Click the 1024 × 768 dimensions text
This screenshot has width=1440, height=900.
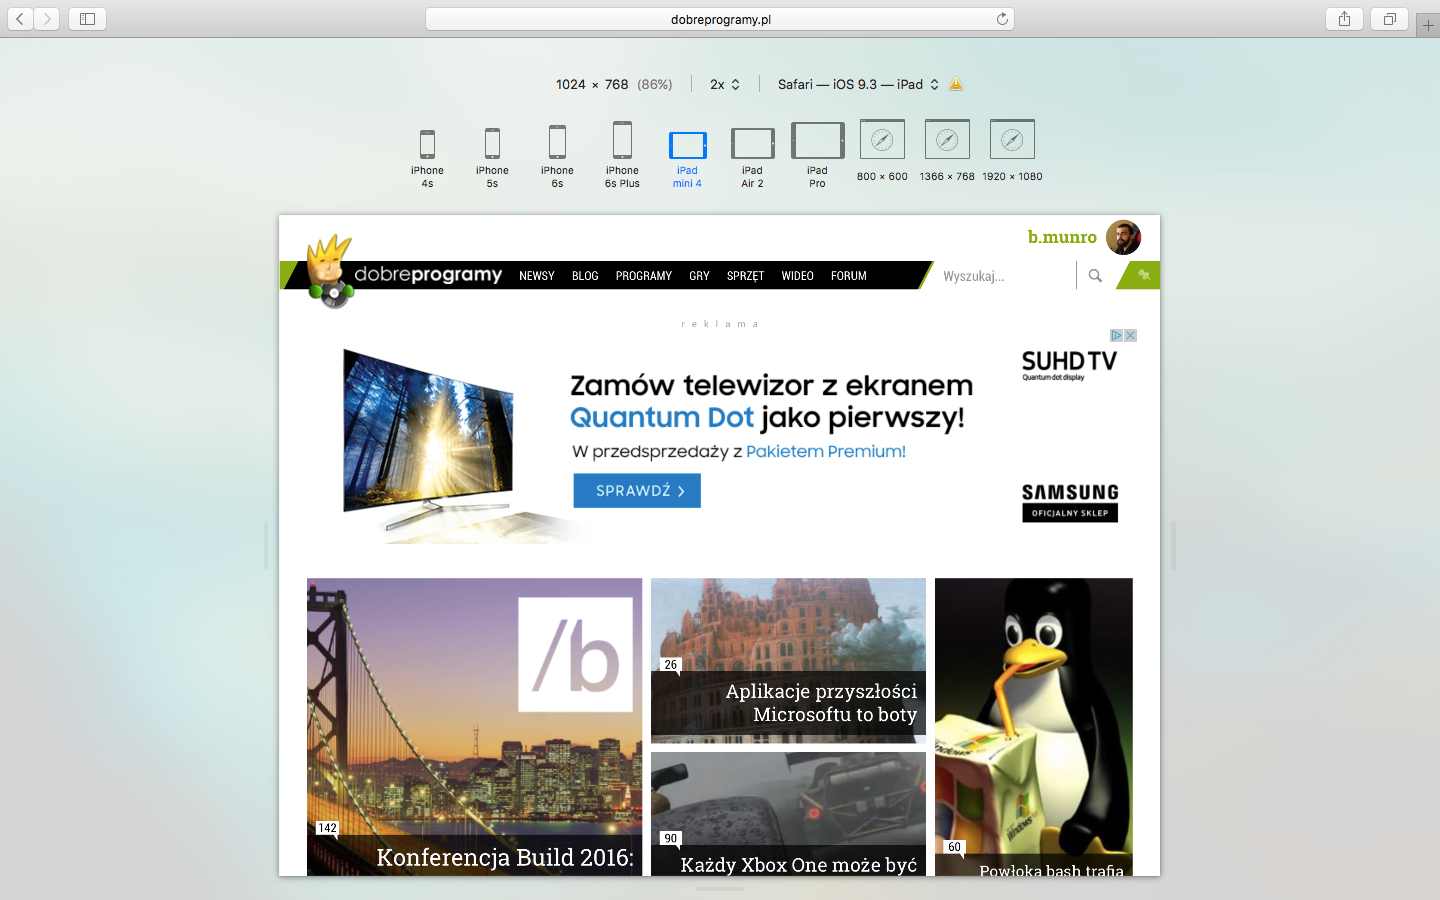pyautogui.click(x=592, y=84)
